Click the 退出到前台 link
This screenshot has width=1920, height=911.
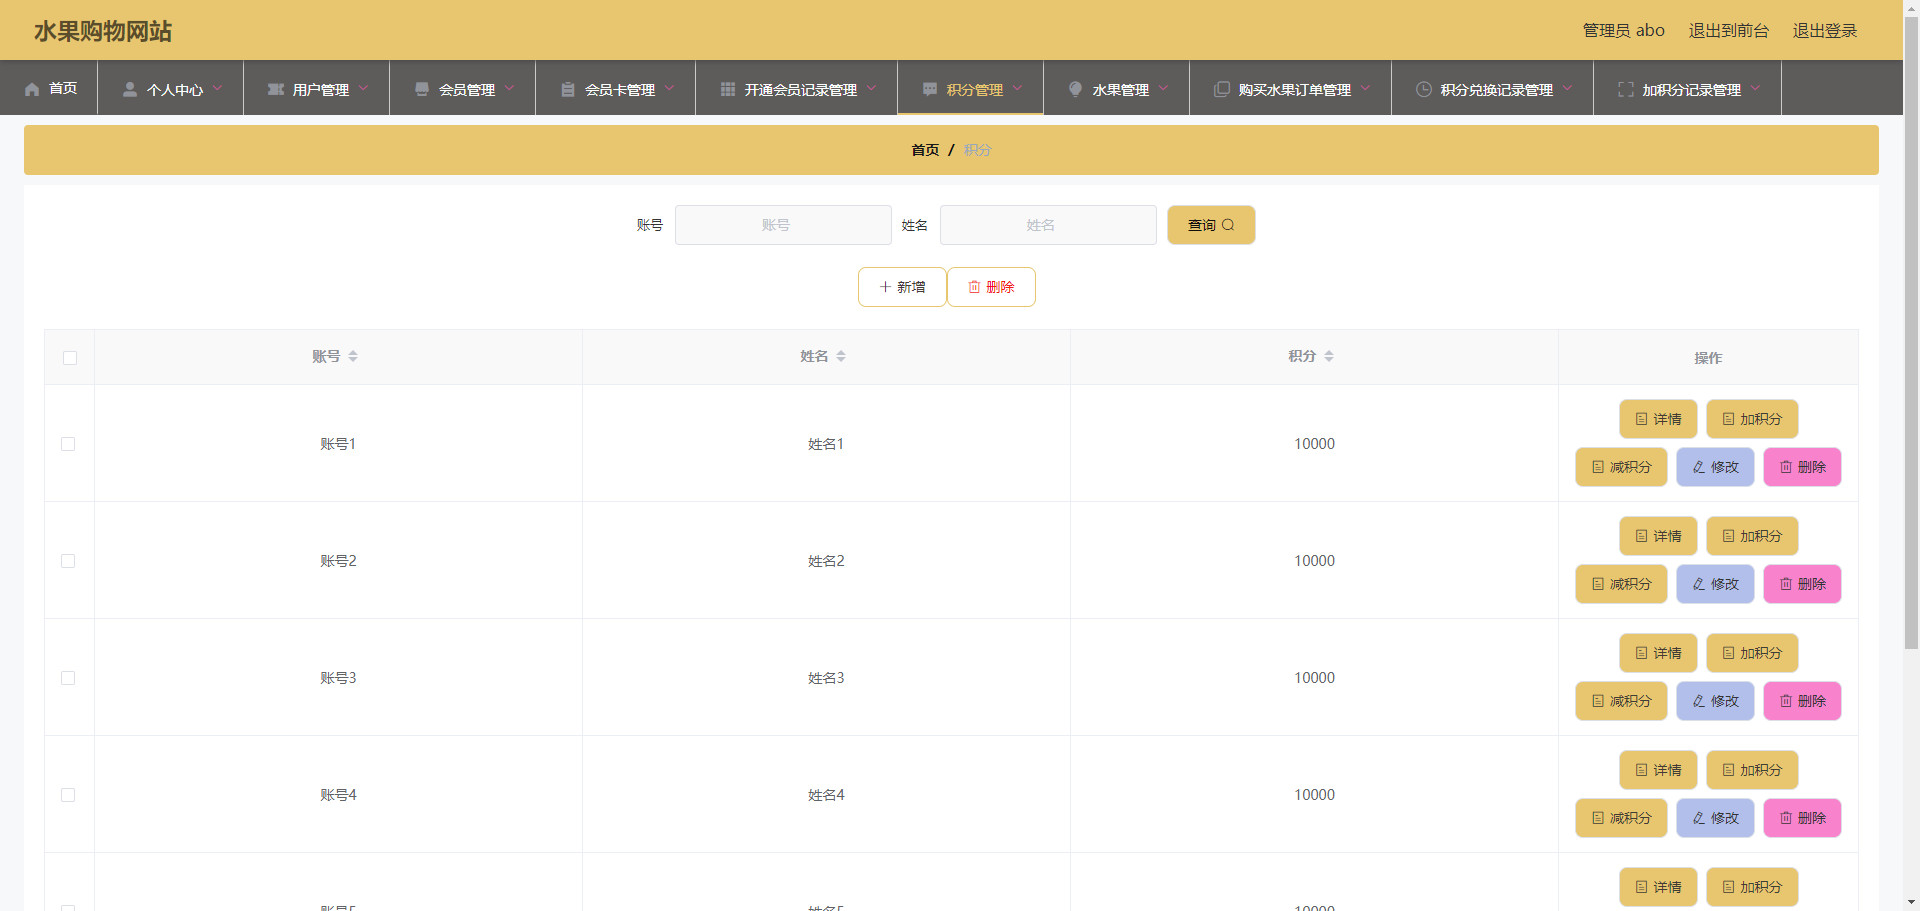pos(1728,31)
